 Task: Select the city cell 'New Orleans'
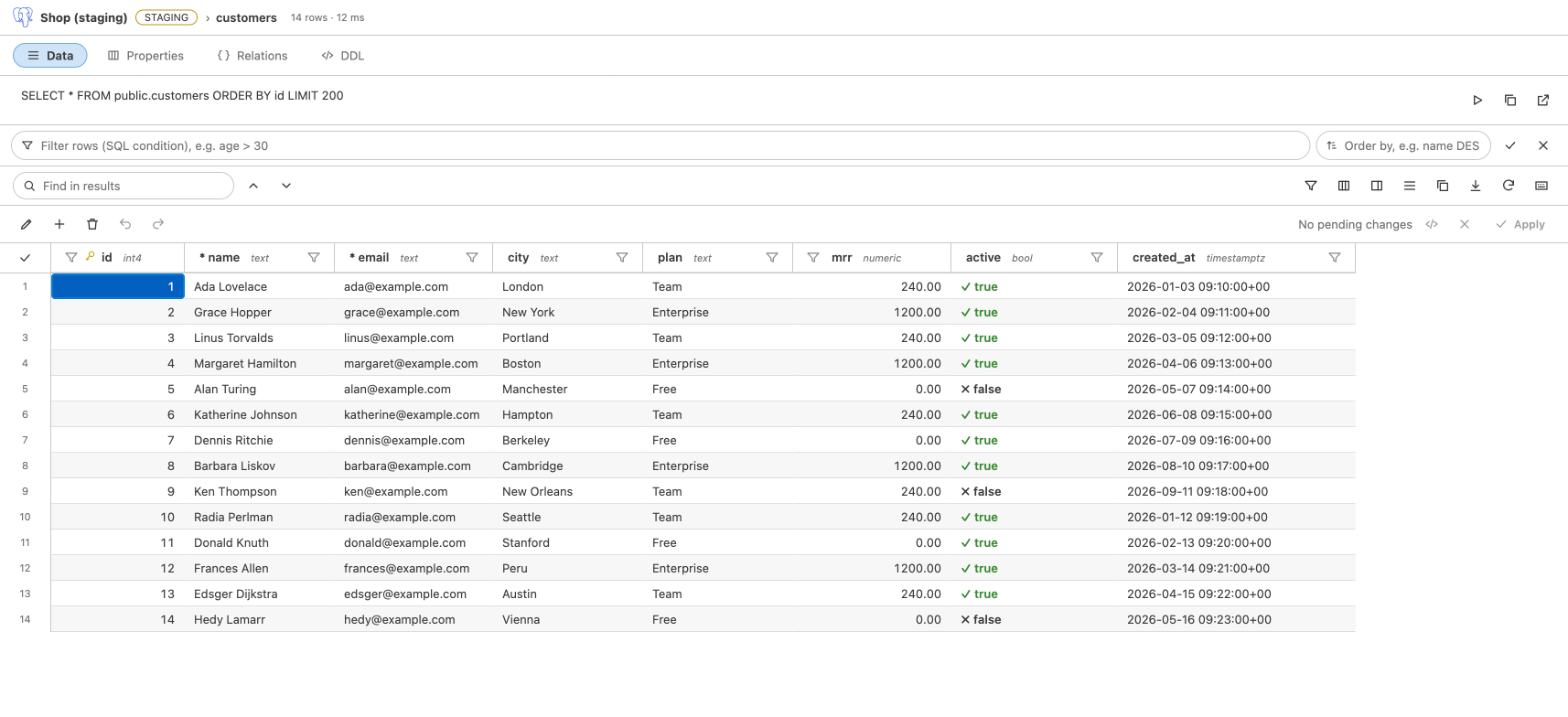pos(567,492)
